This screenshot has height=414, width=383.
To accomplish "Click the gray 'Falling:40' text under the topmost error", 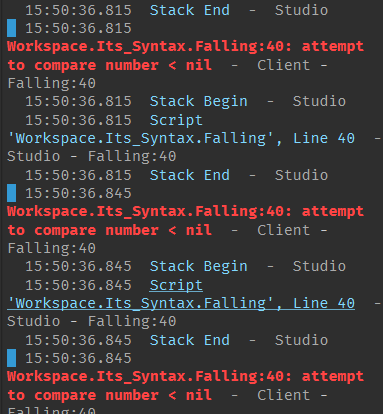I will [x=52, y=83].
